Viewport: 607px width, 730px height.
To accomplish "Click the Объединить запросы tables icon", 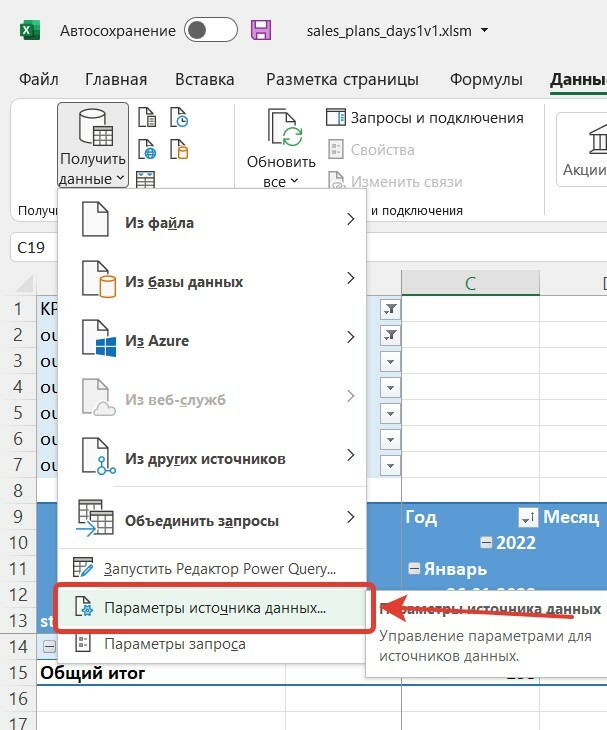I will point(95,518).
